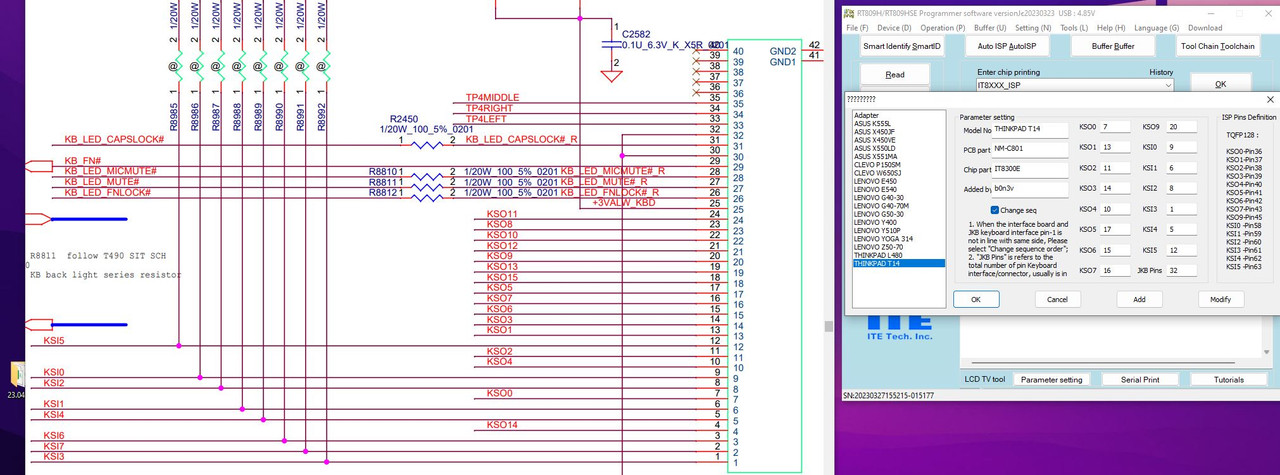Select ASUS K55SL in the model list

[898, 123]
